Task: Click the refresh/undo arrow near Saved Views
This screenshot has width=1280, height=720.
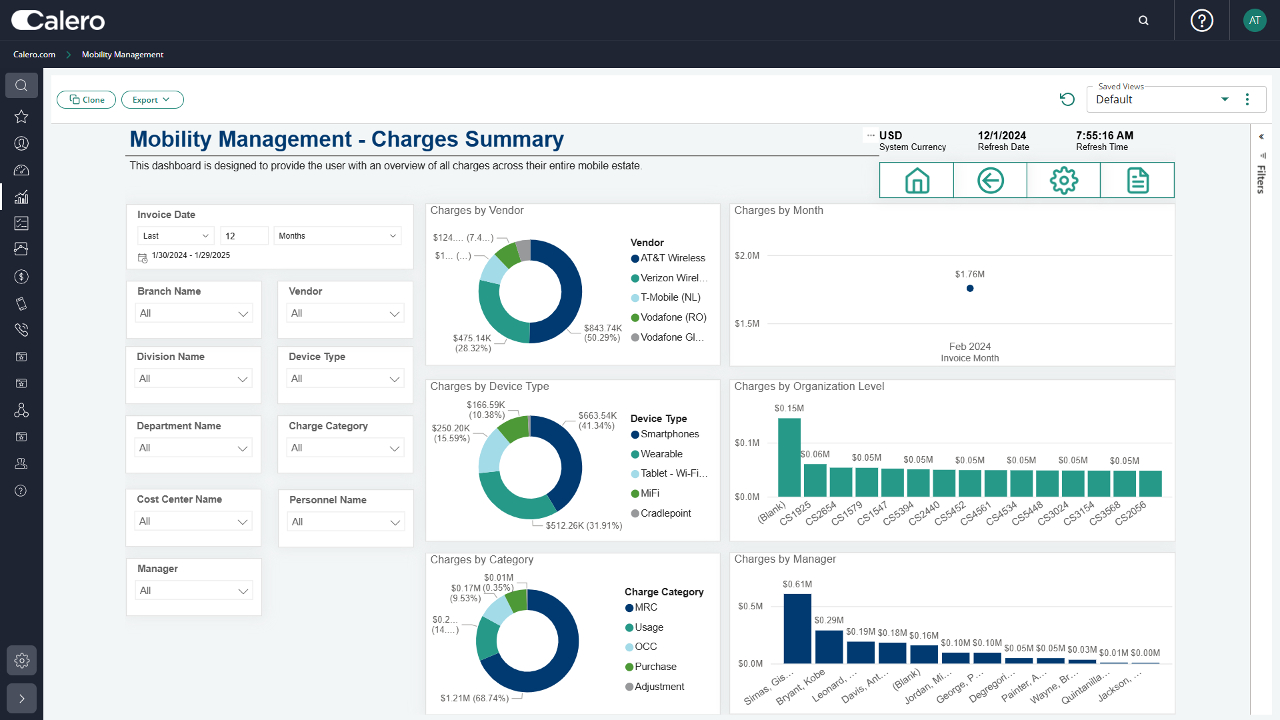Action: [x=1067, y=99]
